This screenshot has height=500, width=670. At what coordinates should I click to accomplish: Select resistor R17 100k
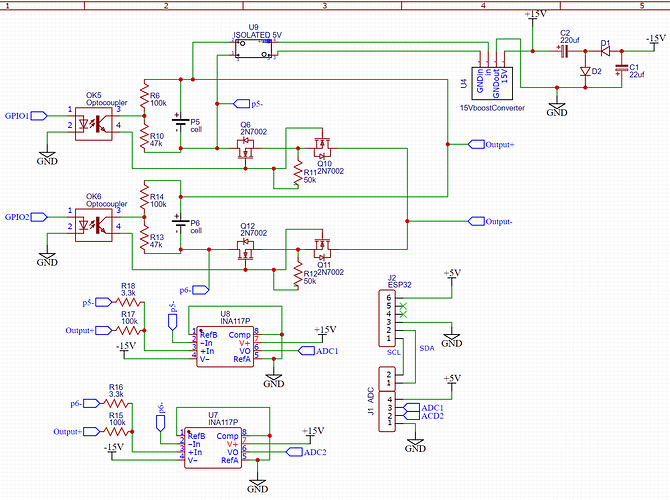(128, 330)
